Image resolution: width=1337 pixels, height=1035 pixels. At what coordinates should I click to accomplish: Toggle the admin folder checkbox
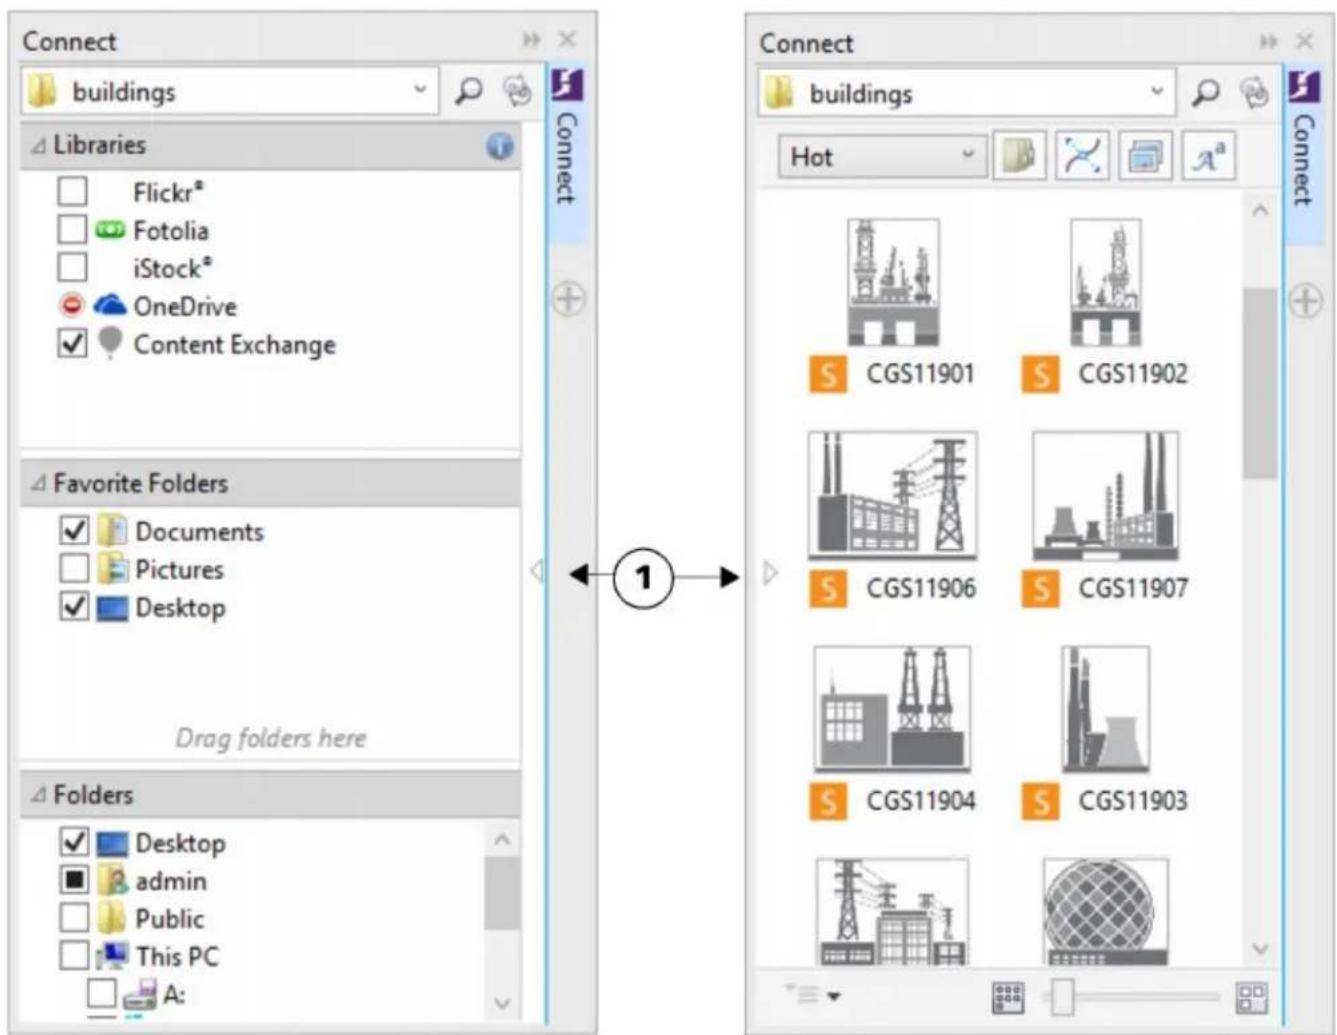74,880
